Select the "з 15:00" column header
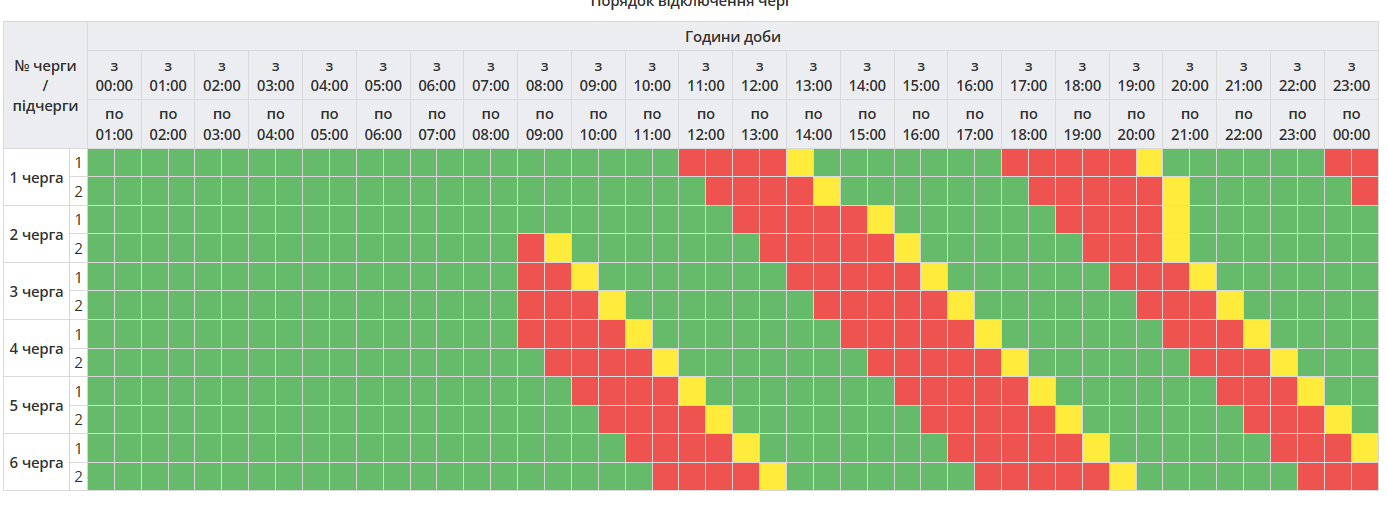Image resolution: width=1387 pixels, height=517 pixels. tap(921, 75)
